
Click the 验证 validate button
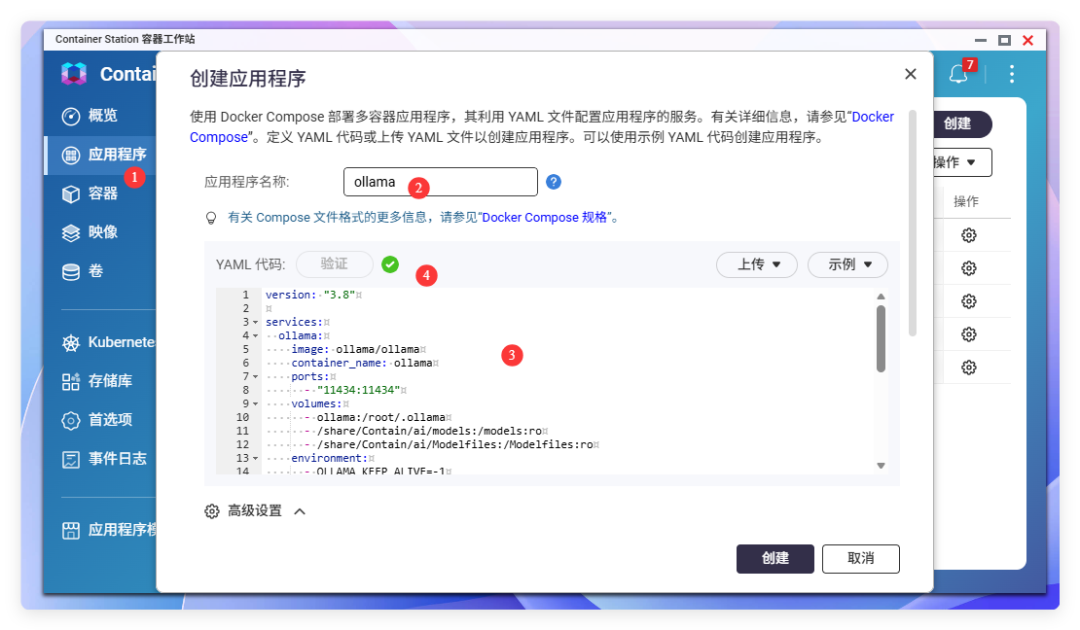[334, 264]
